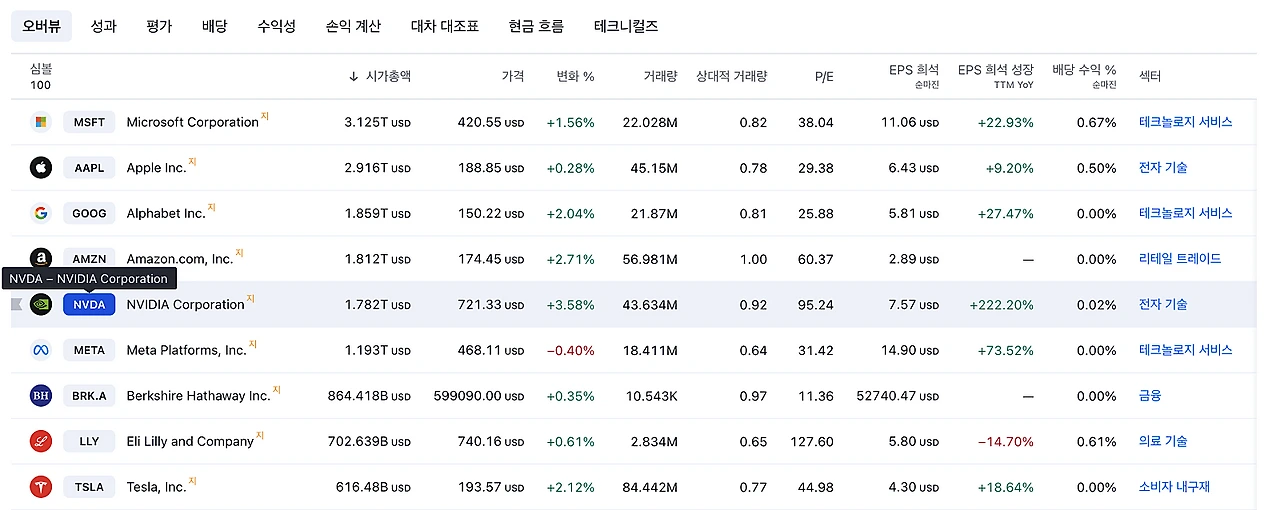The width and height of the screenshot is (1280, 510).
Task: Click the MSFT ticker badge
Action: pos(89,122)
